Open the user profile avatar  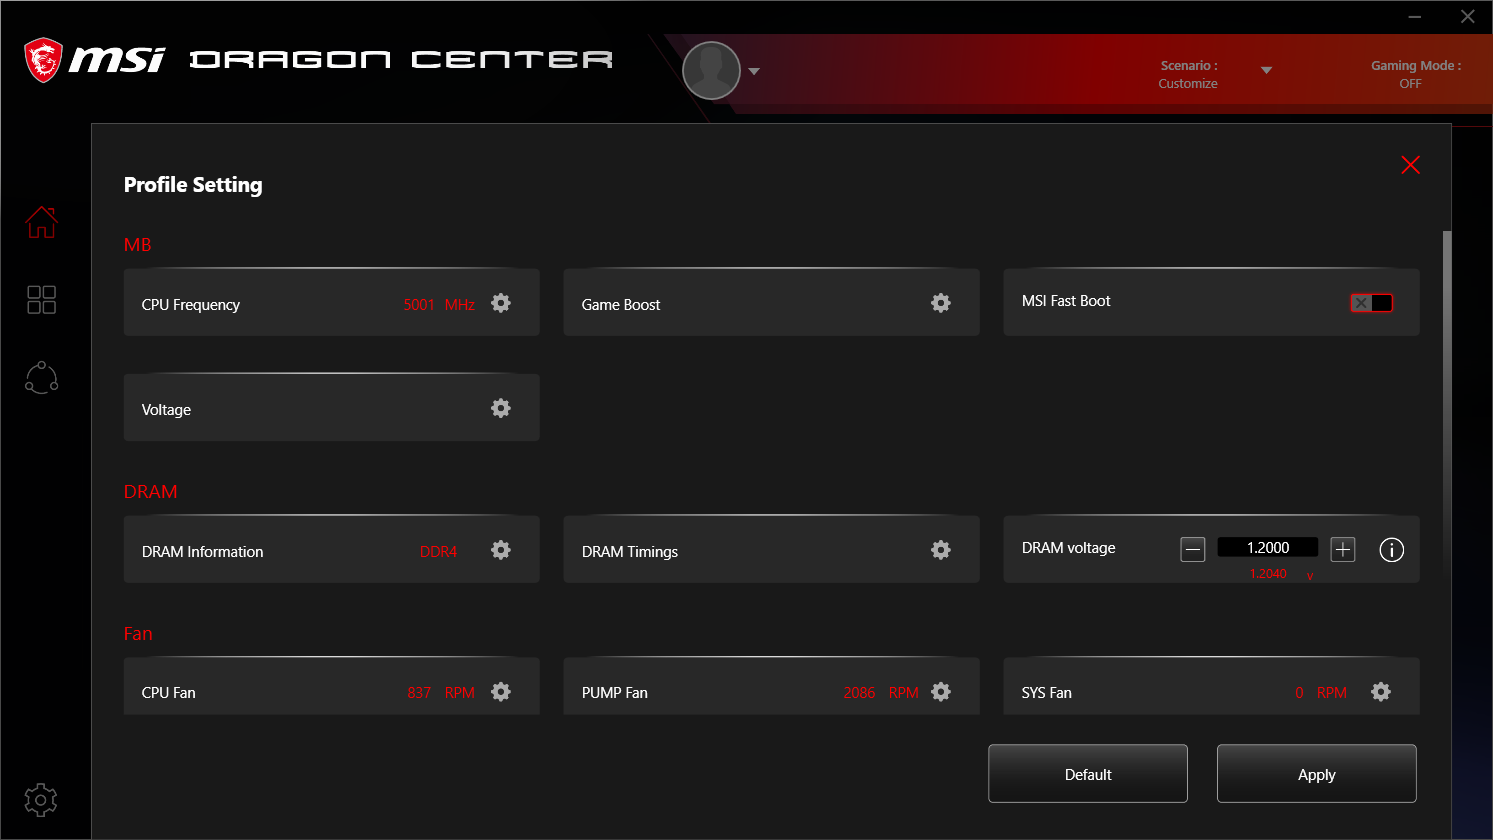(x=711, y=71)
